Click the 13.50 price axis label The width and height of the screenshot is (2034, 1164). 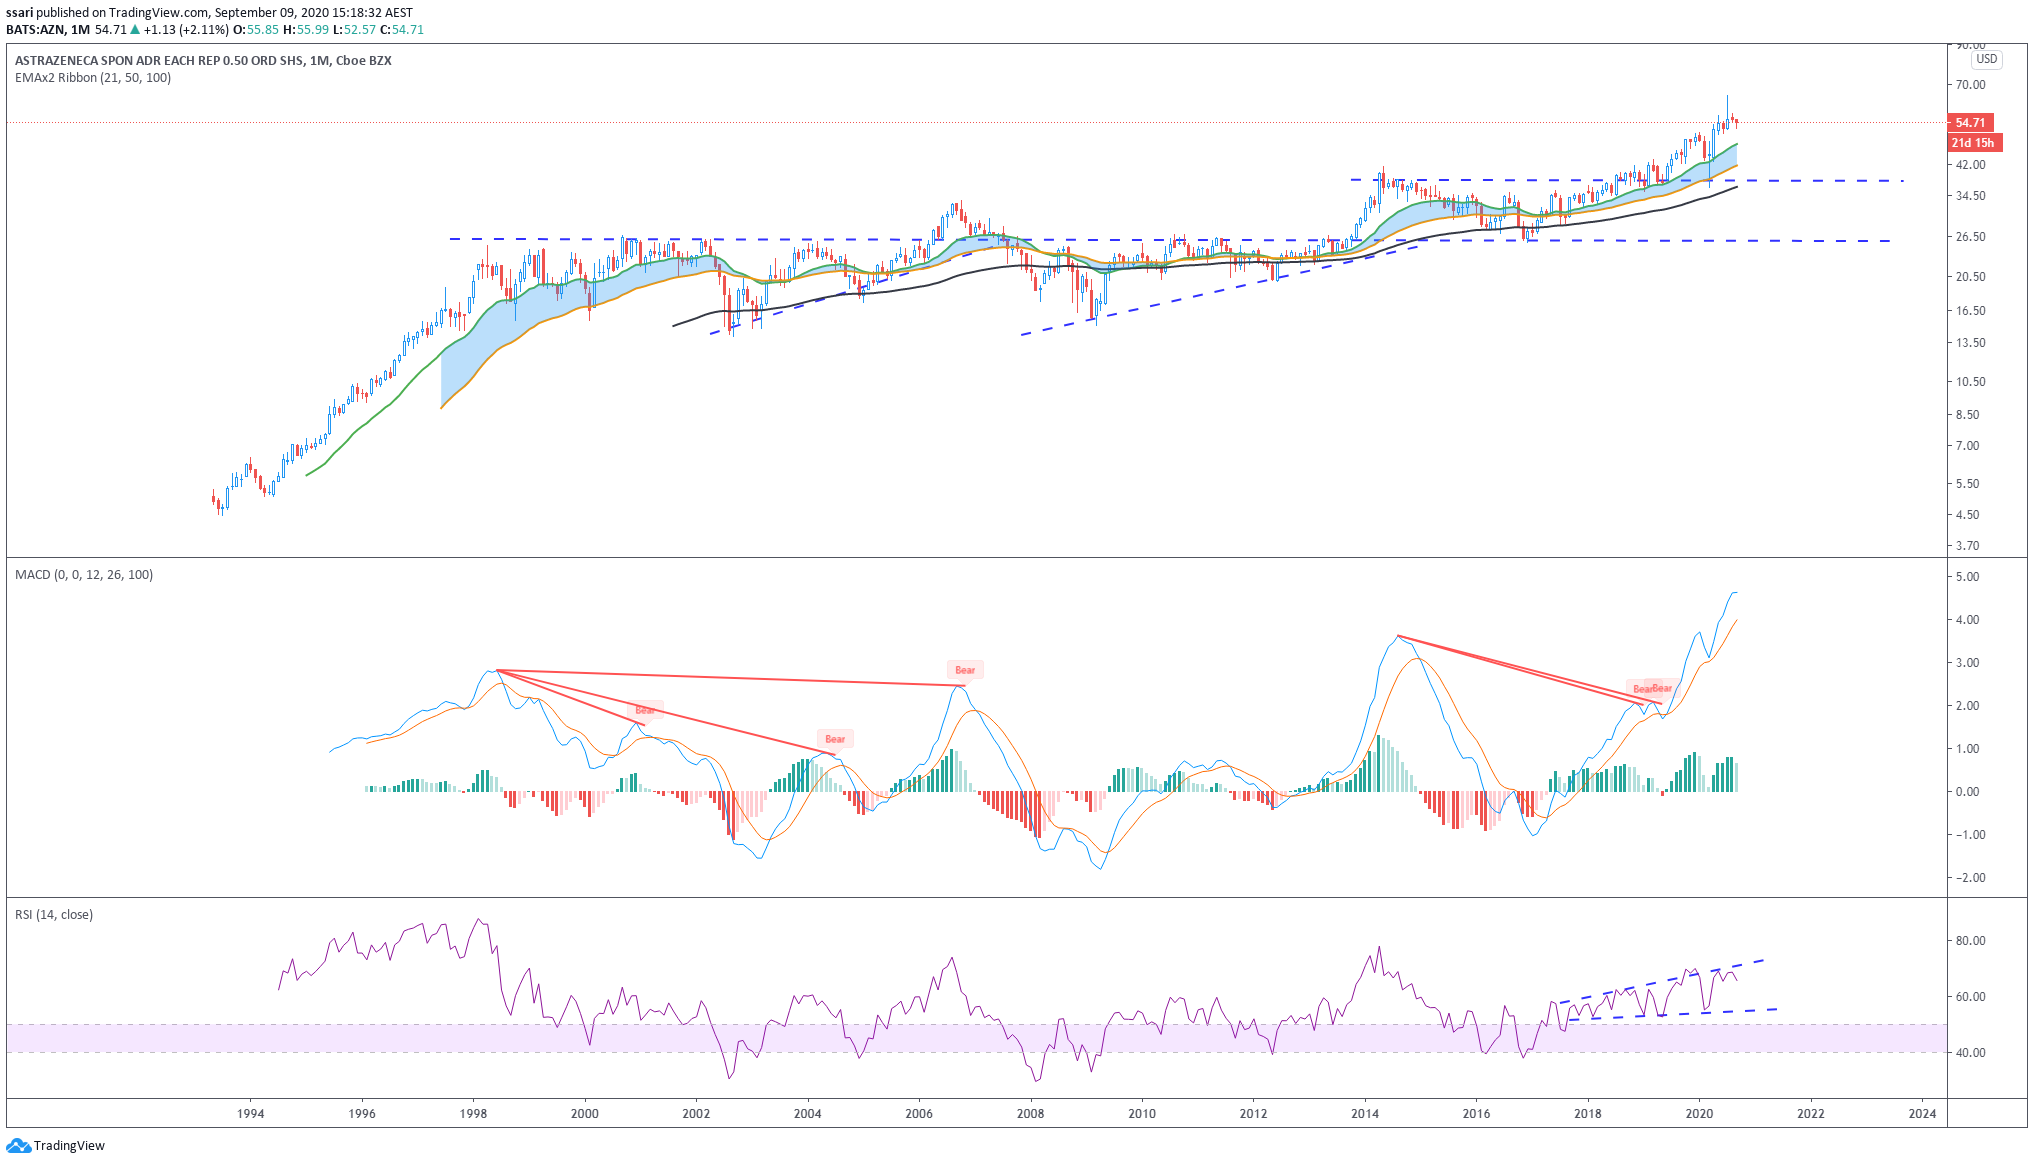pos(1971,343)
